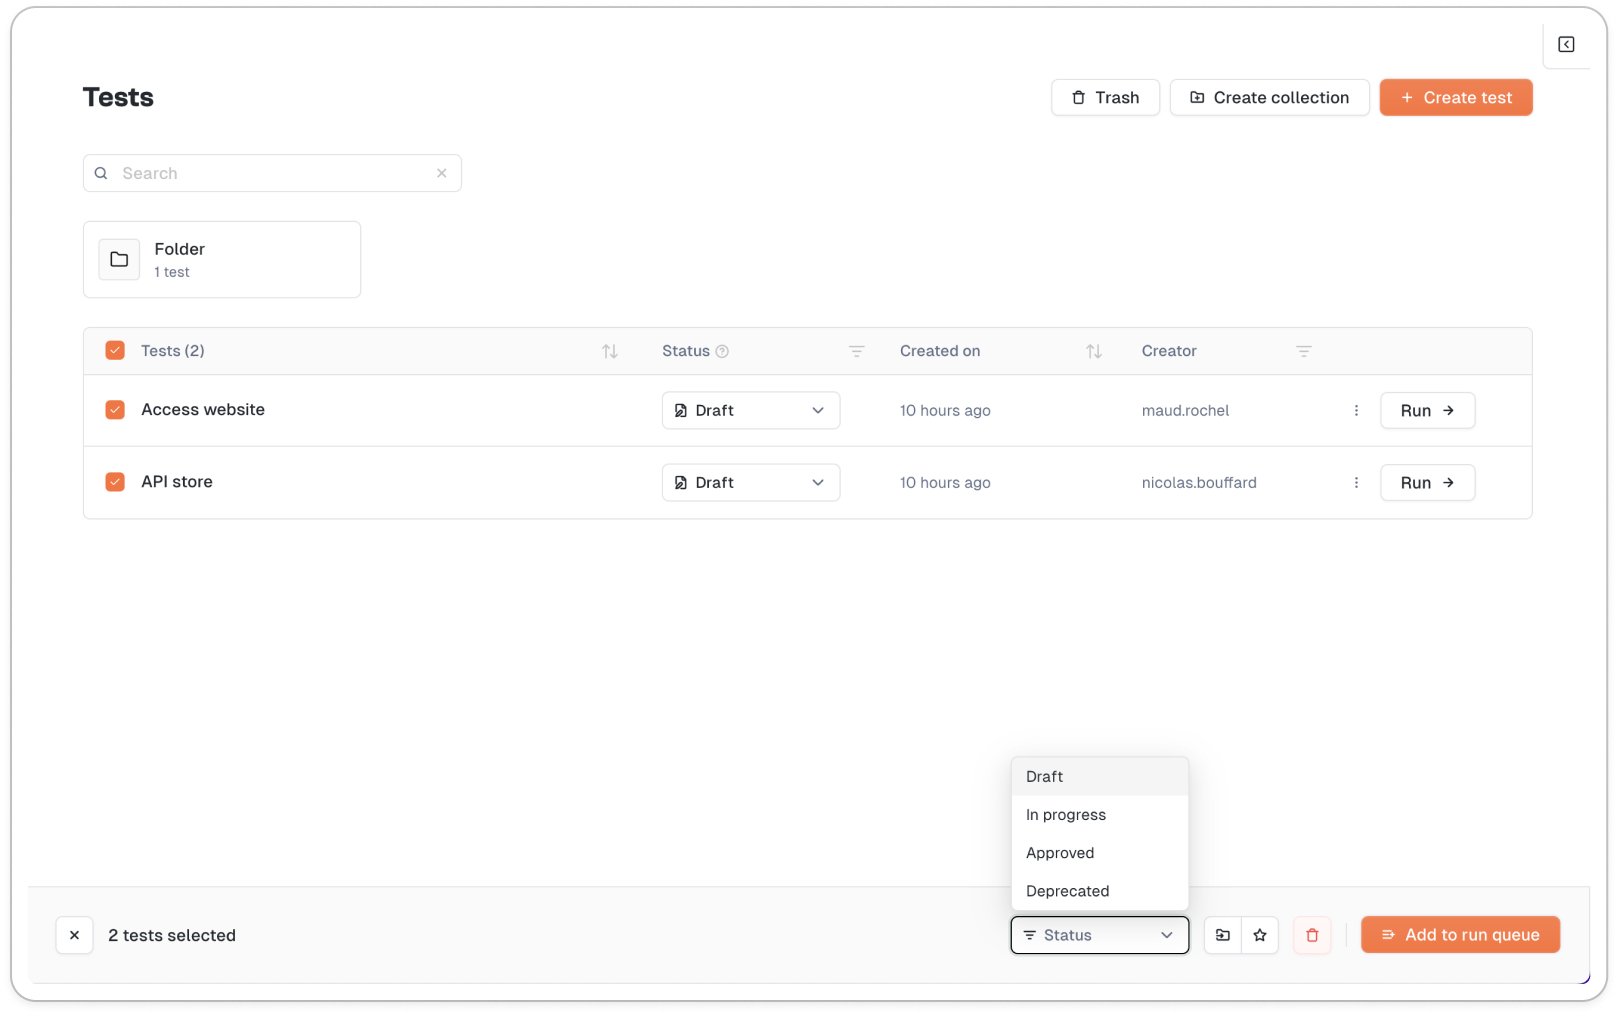
Task: Deselect the Access website checkbox
Action: tap(115, 410)
